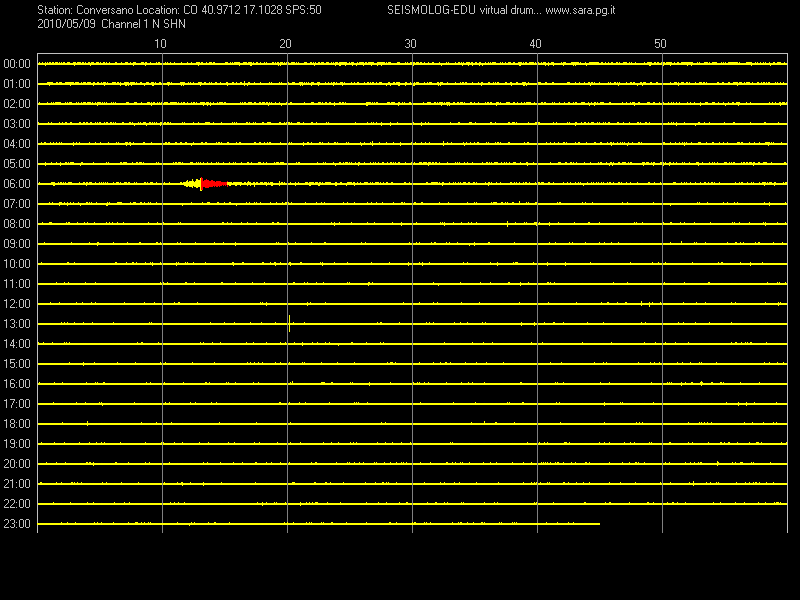Click the 40.9712 17.1028 coordinates text

point(242,10)
